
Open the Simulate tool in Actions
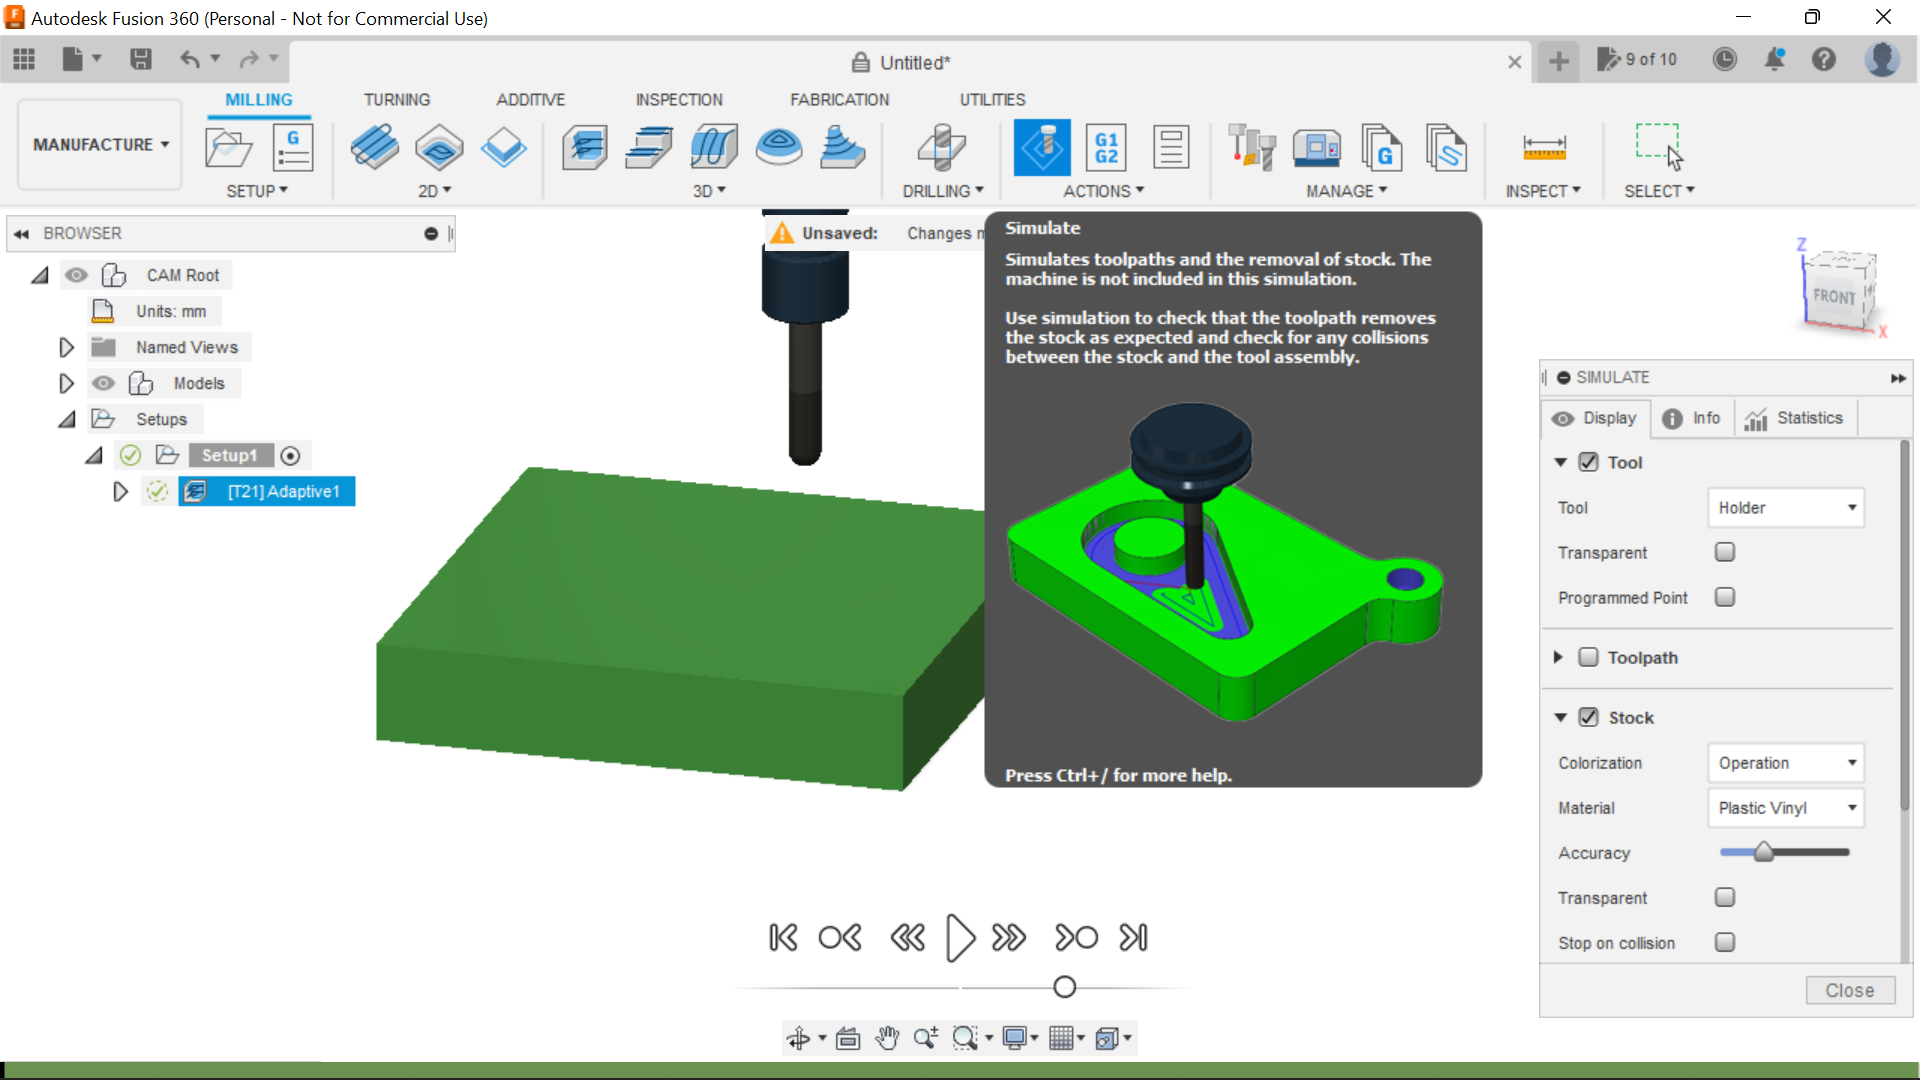click(1043, 147)
